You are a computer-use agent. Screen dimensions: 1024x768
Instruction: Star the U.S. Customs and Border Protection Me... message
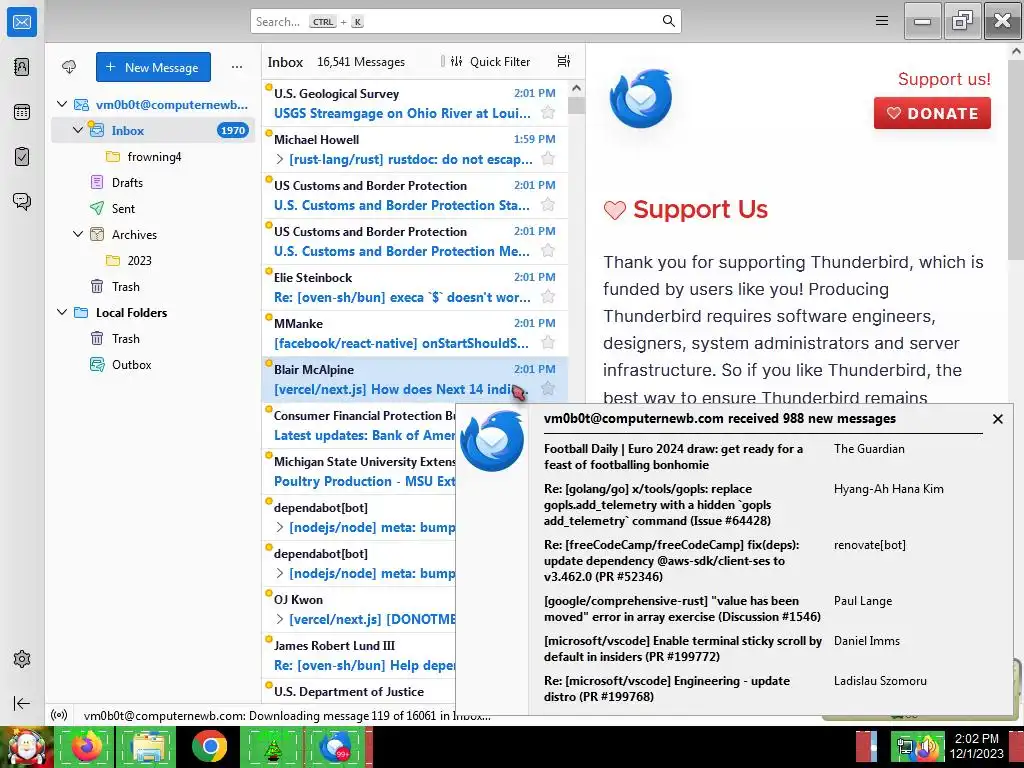tap(548, 250)
